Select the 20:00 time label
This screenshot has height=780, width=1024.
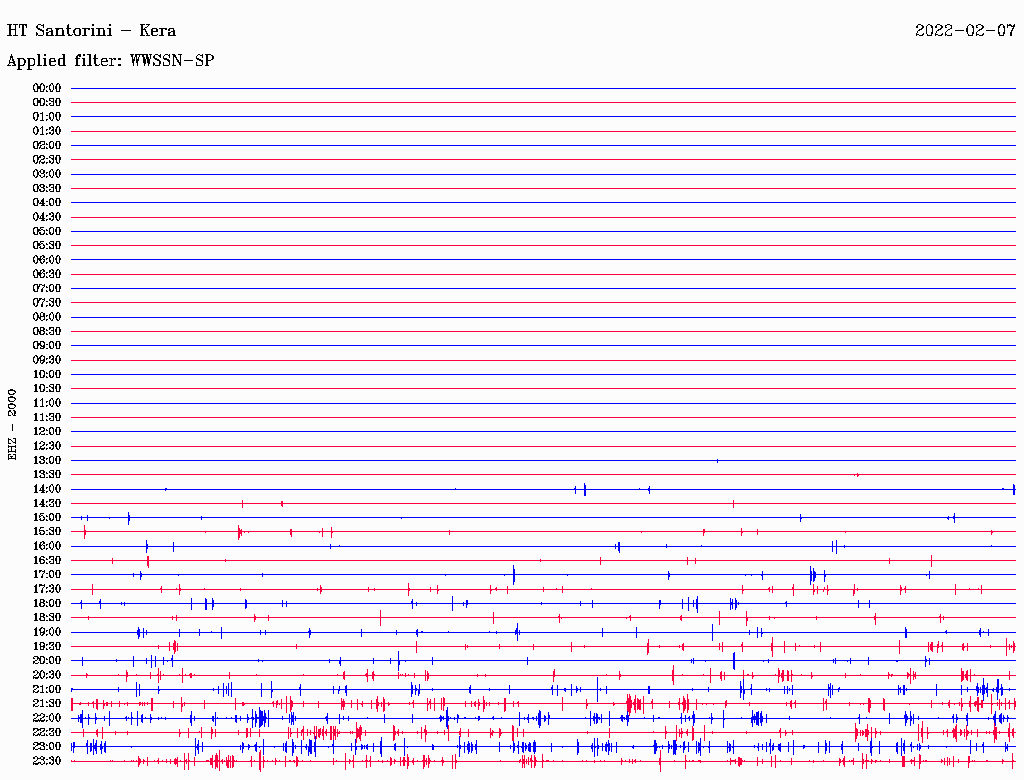tap(46, 660)
